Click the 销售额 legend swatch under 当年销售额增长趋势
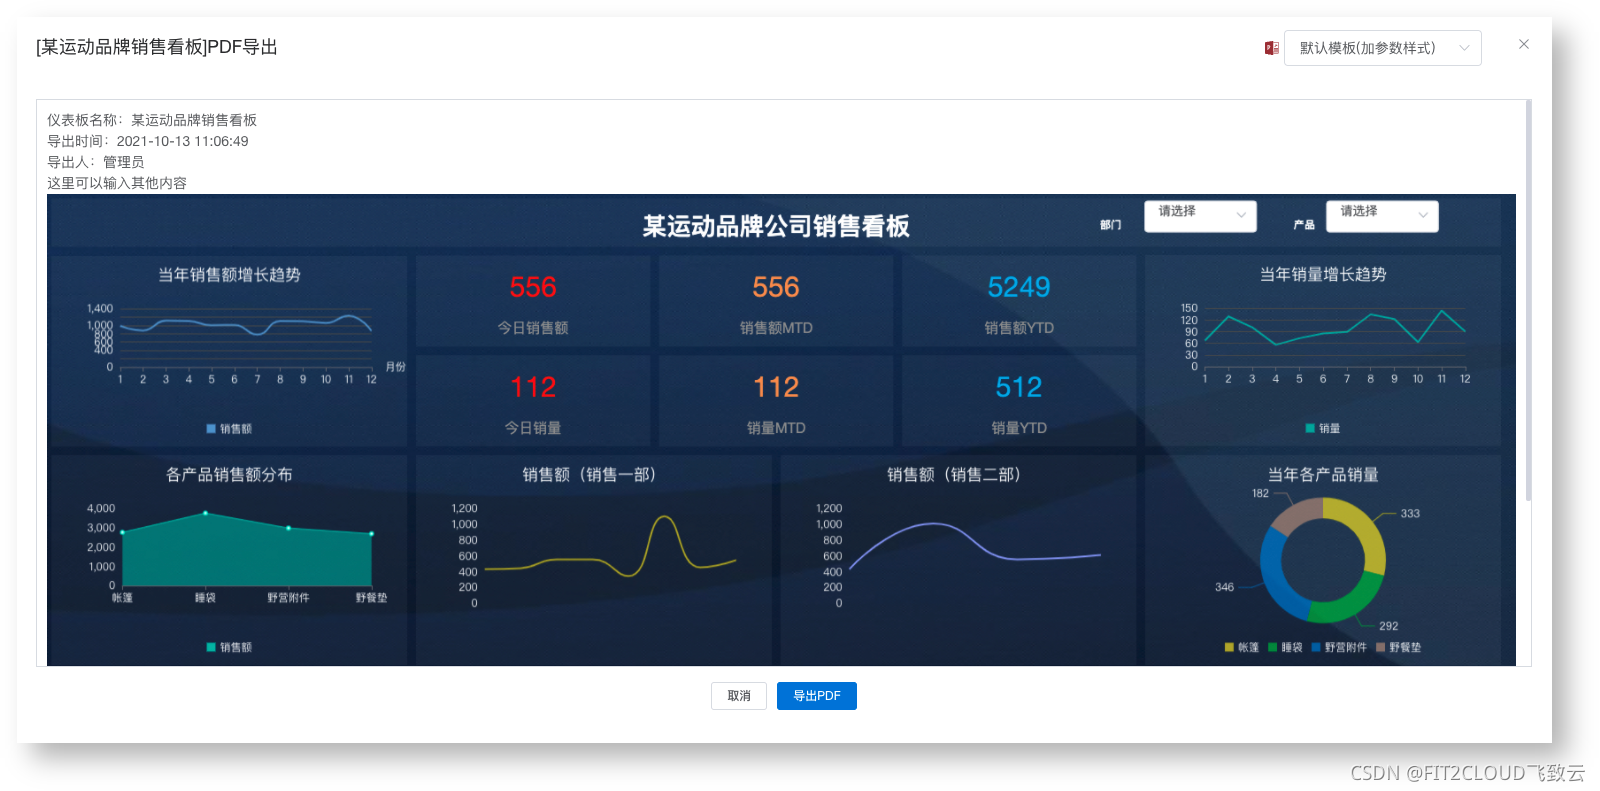Viewport: 1600px width, 791px height. [211, 428]
